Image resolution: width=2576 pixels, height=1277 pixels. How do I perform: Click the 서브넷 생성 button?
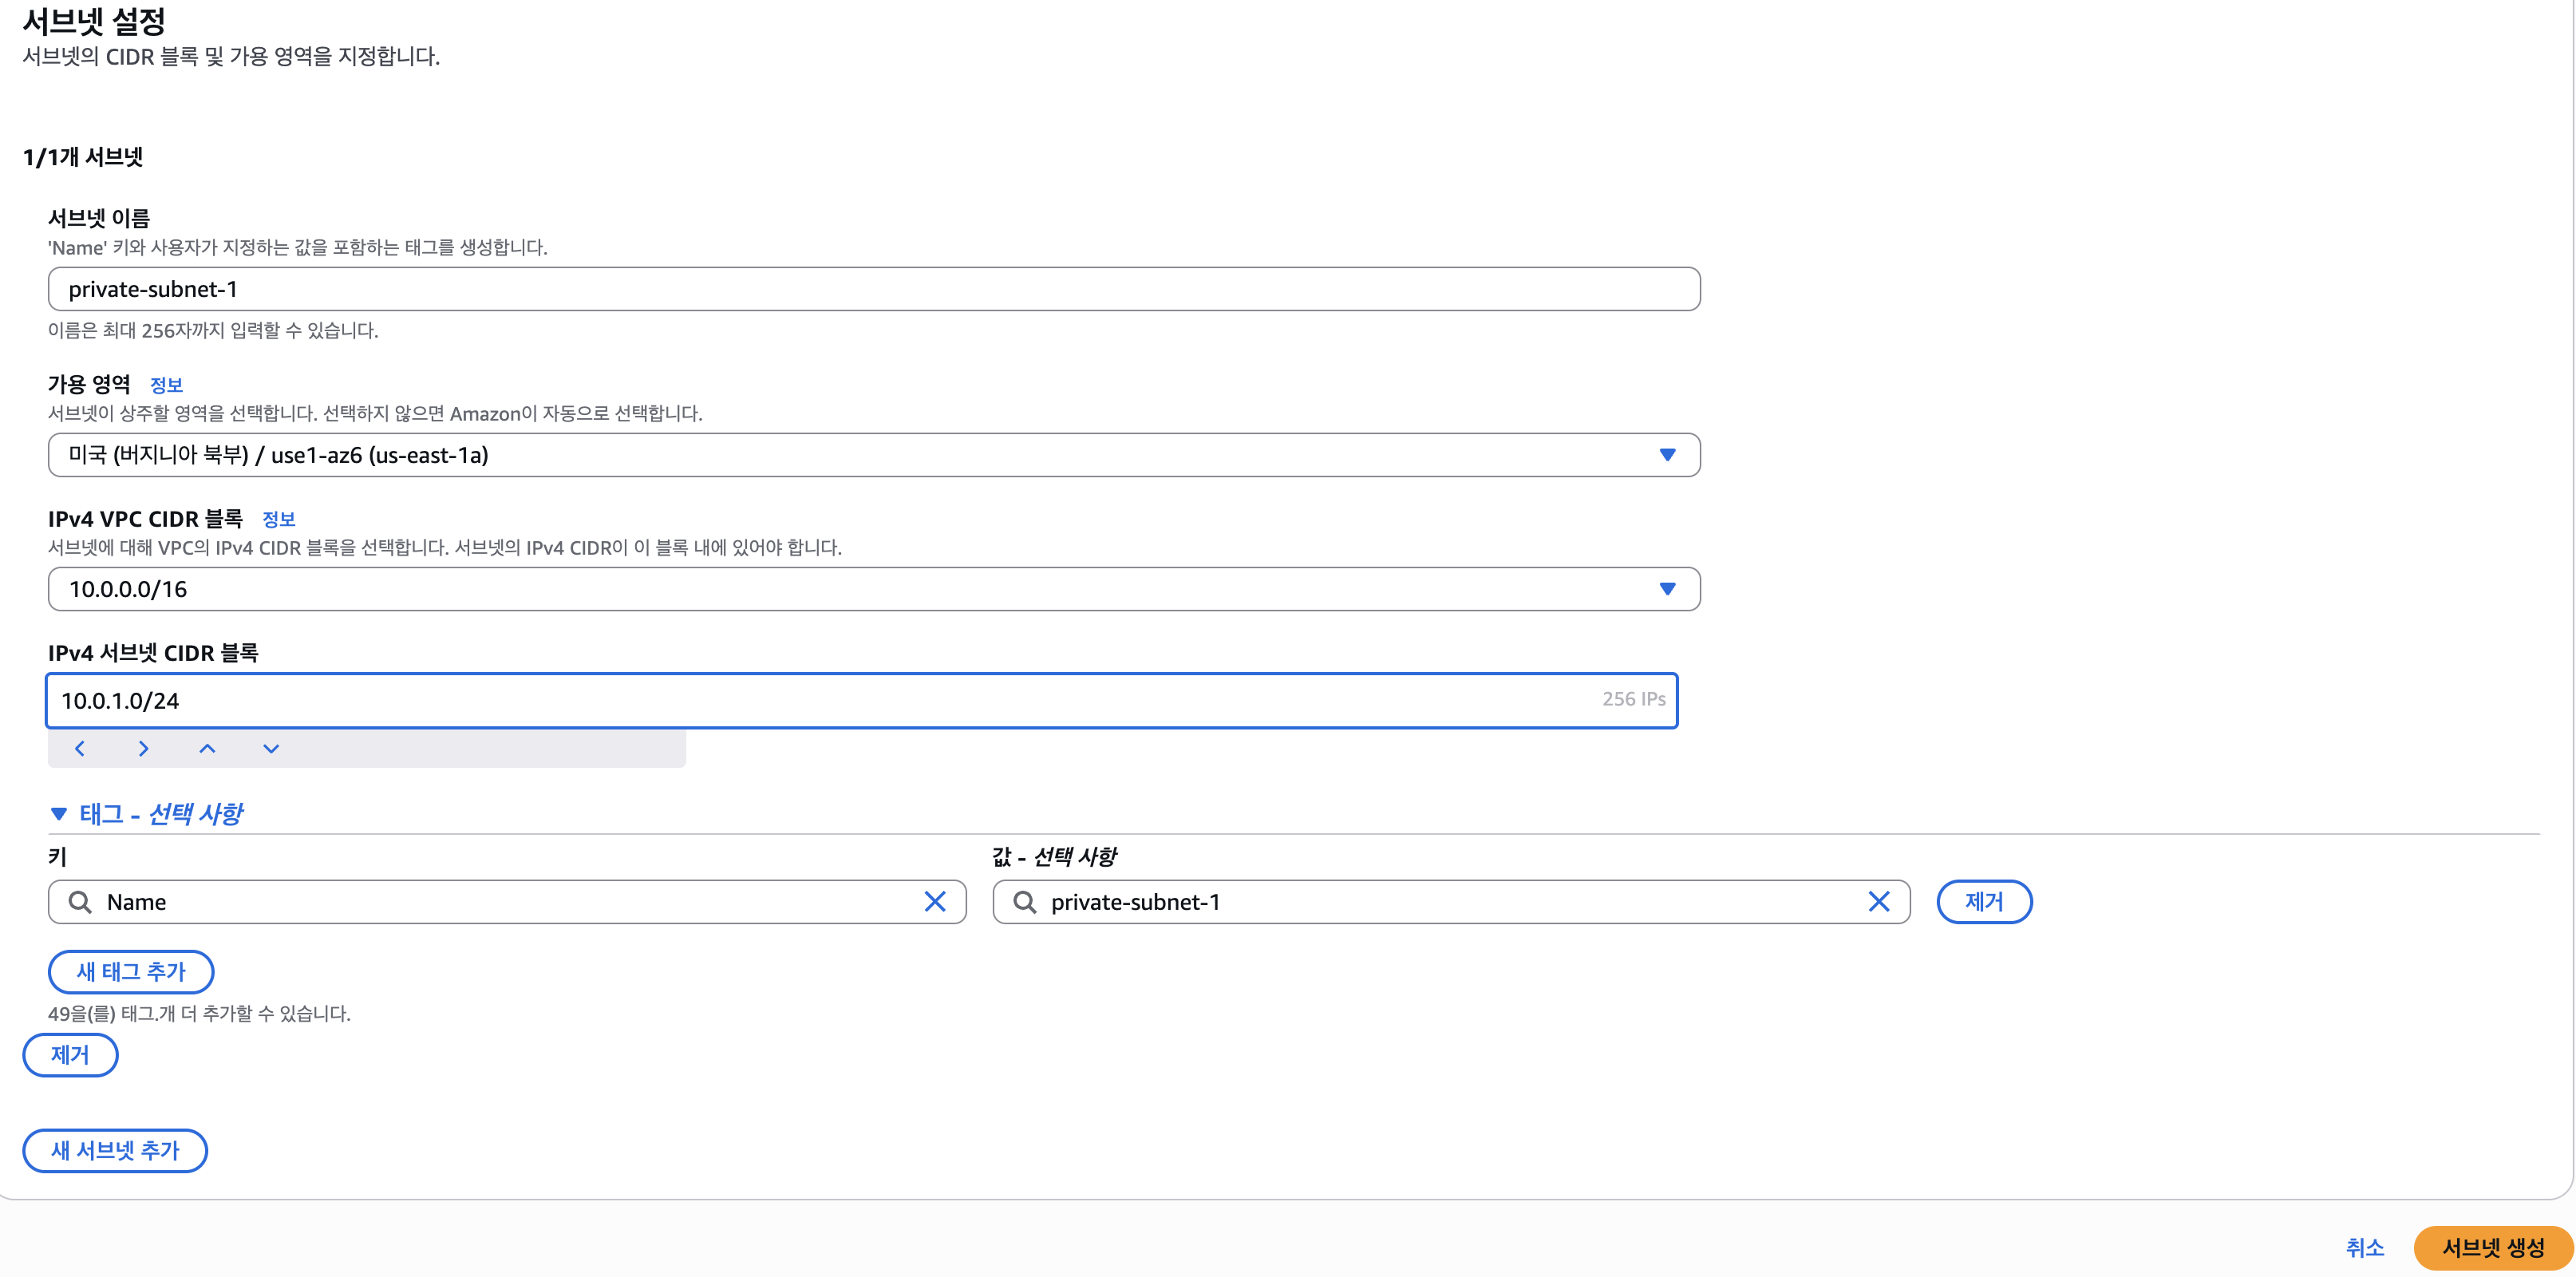[2493, 1247]
